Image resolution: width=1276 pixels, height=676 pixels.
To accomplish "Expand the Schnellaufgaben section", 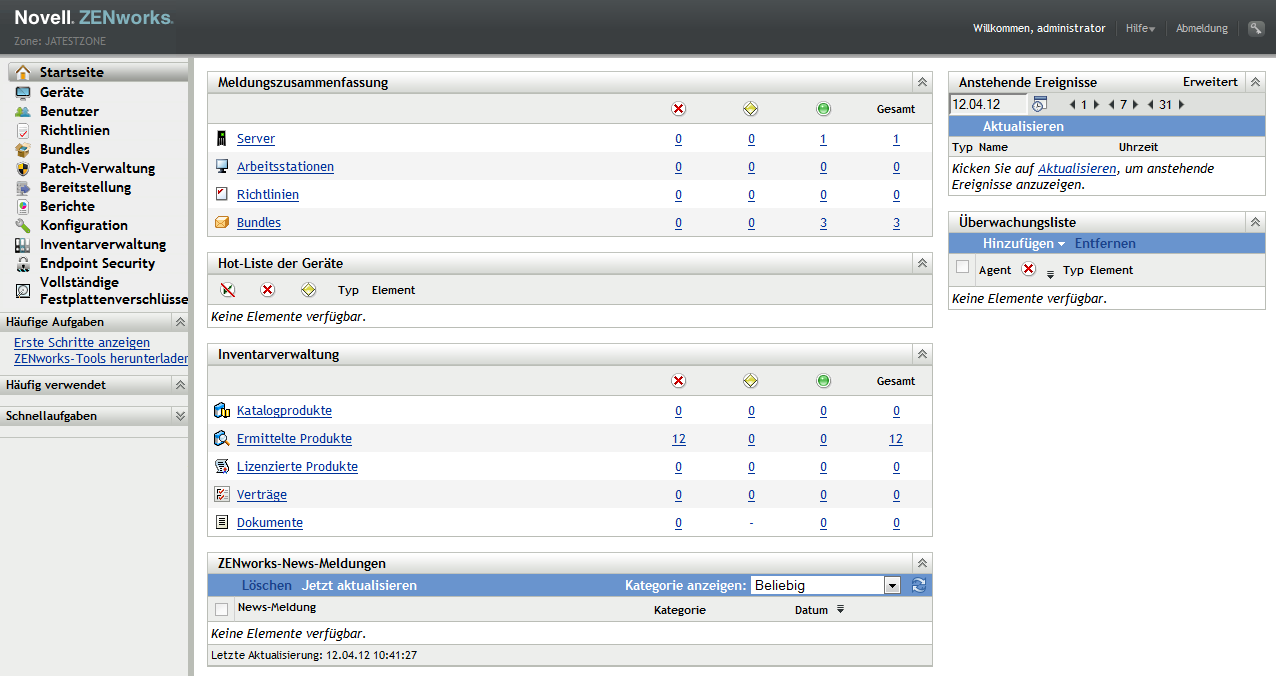I will (x=180, y=415).
